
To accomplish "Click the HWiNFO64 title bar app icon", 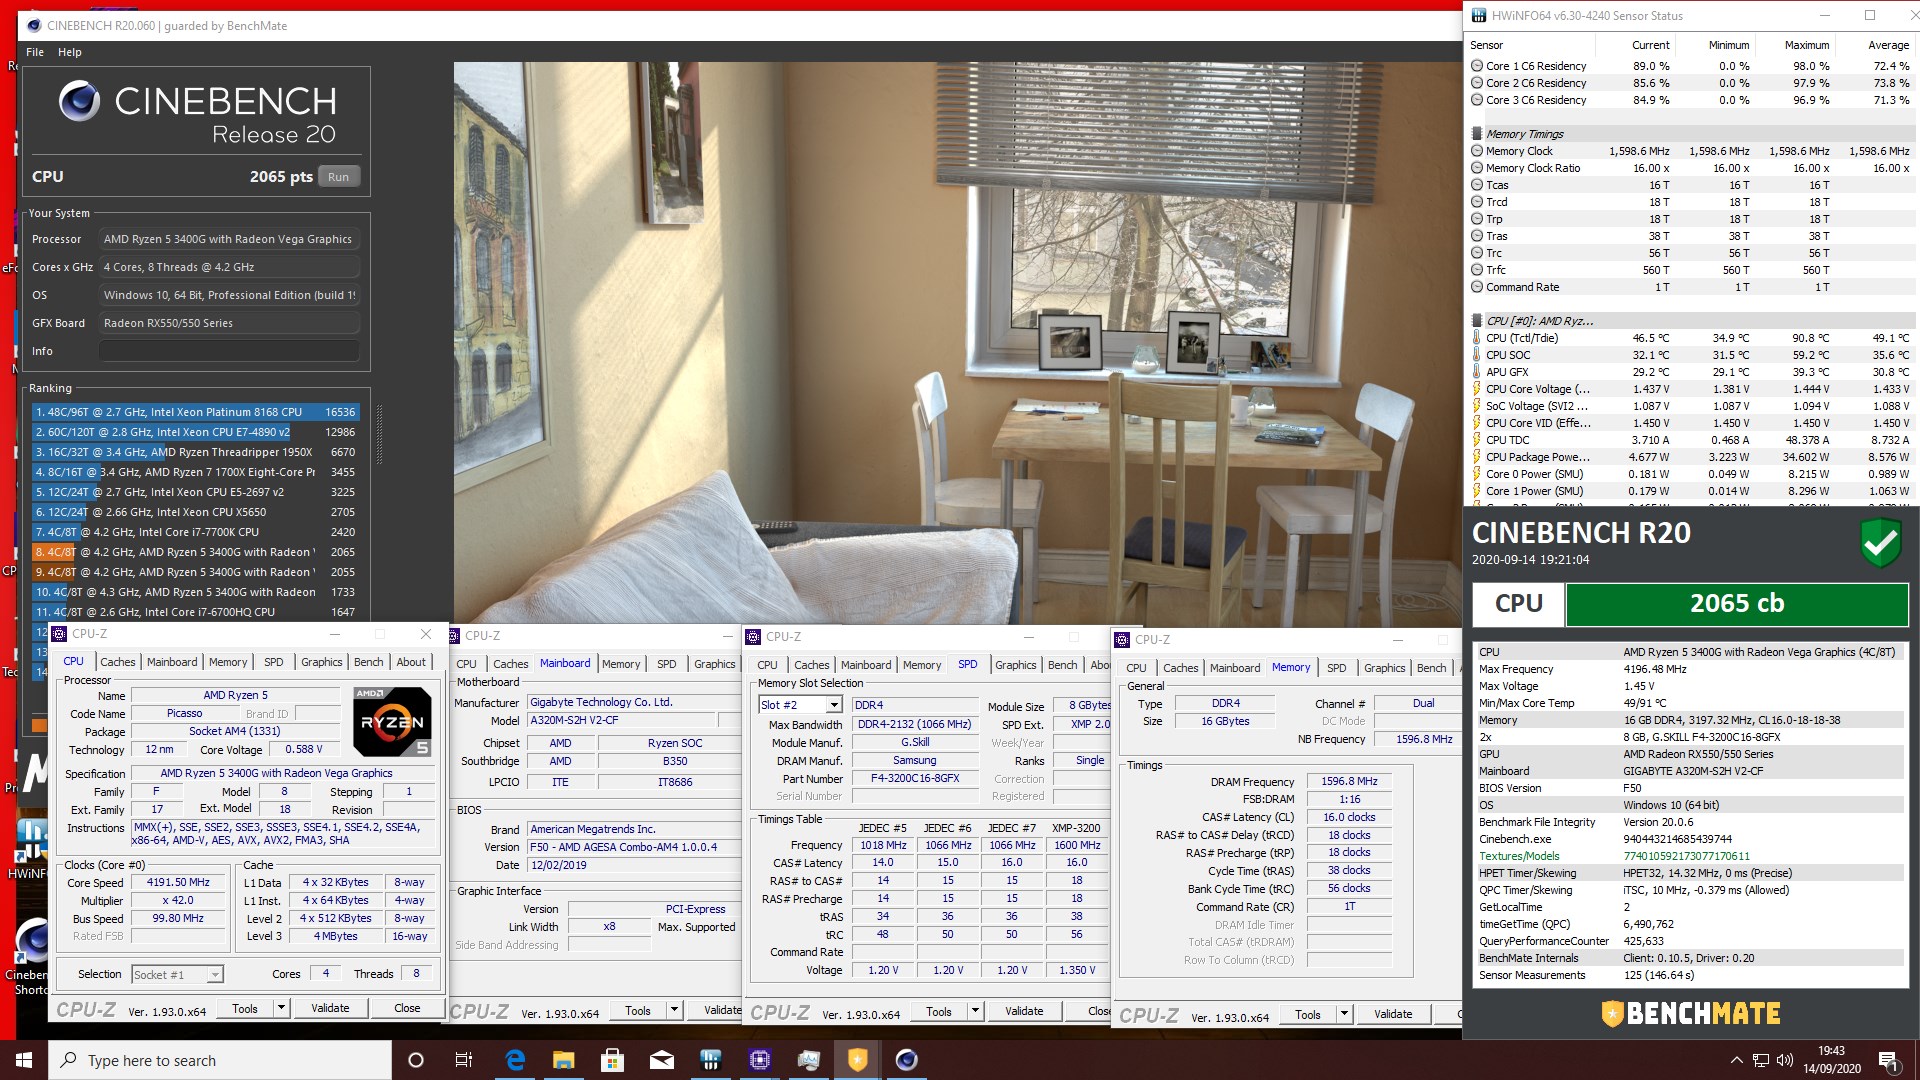I will (1479, 16).
